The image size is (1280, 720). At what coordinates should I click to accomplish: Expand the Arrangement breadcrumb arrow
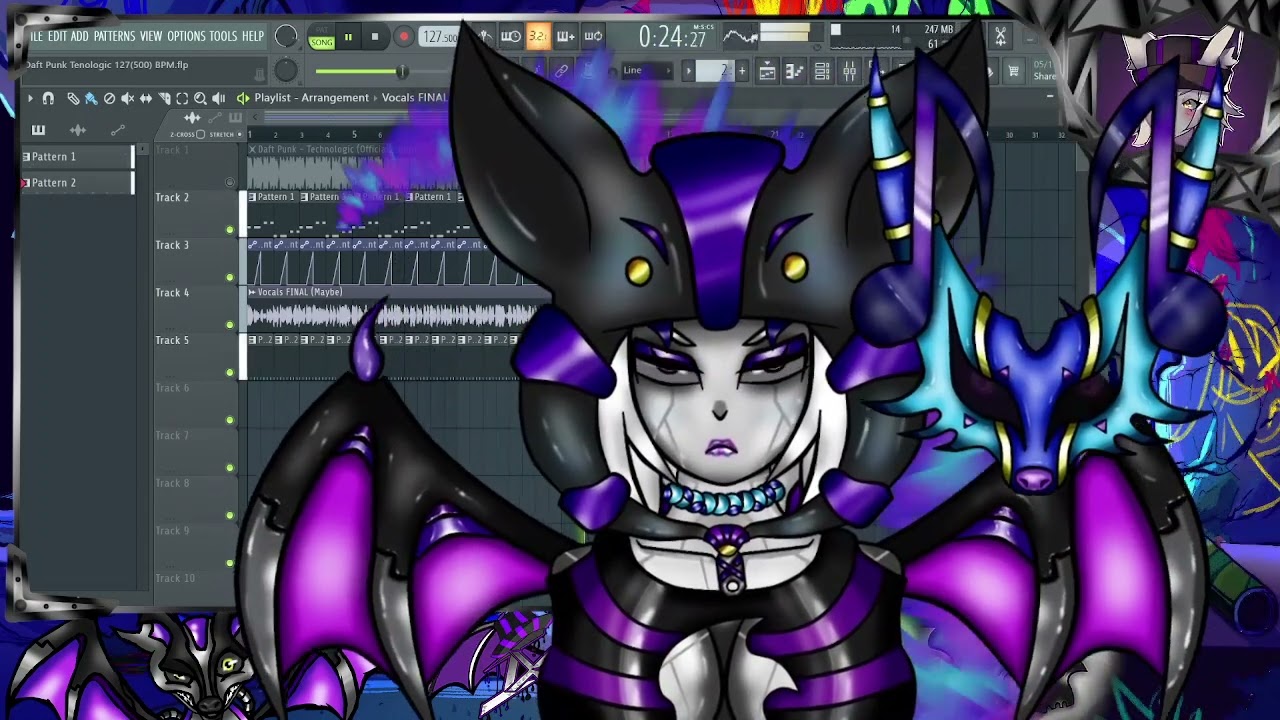tap(376, 98)
